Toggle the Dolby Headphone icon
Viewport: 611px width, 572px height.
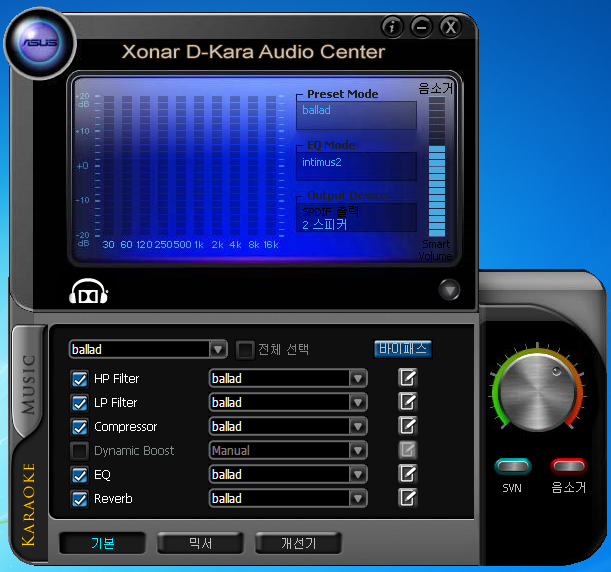click(x=88, y=291)
